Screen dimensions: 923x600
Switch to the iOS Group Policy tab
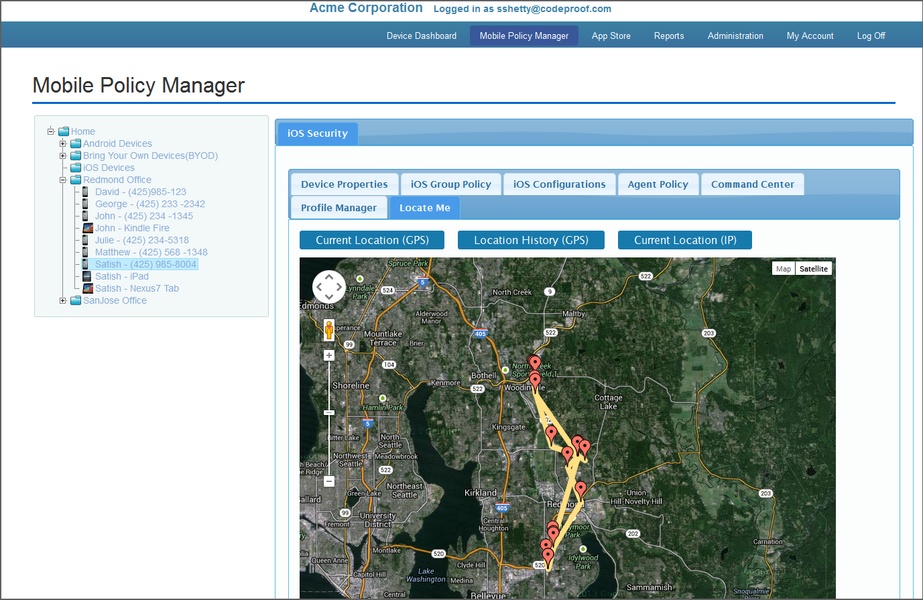click(451, 184)
